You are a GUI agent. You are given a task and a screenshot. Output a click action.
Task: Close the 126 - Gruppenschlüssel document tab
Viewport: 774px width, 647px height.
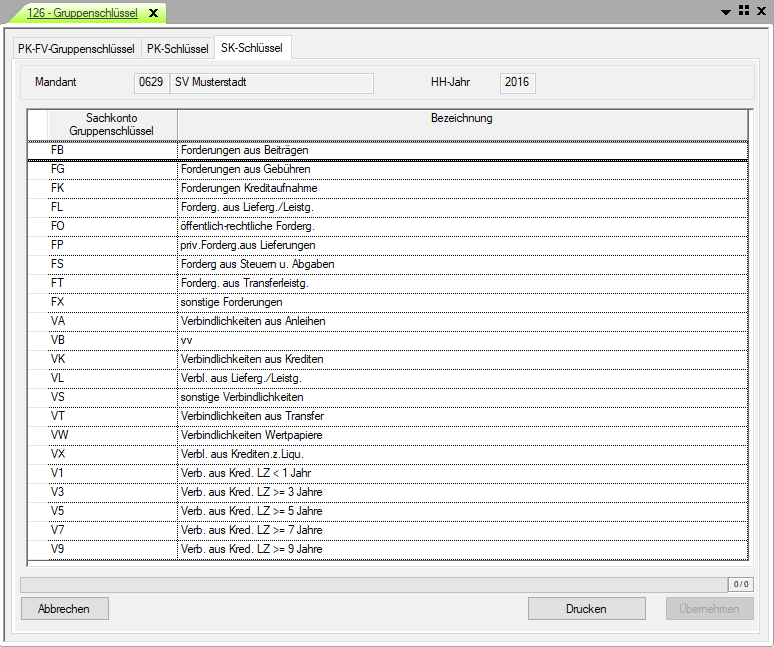[x=153, y=13]
